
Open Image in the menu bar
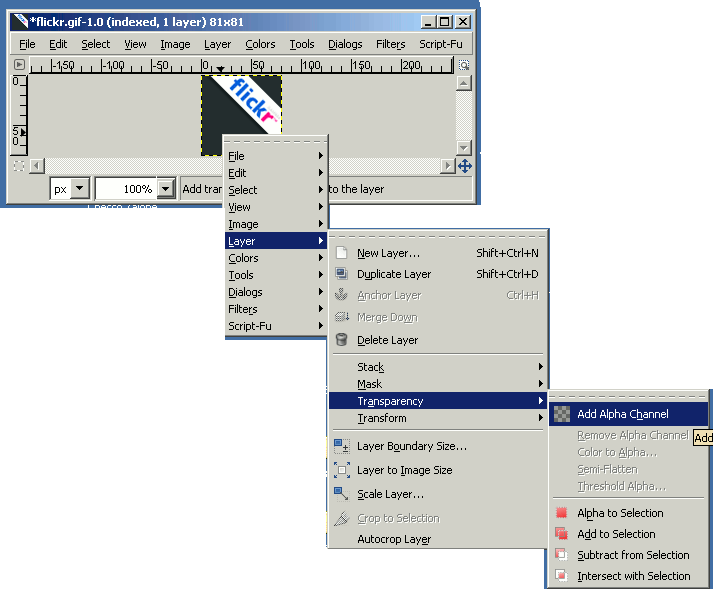click(175, 44)
